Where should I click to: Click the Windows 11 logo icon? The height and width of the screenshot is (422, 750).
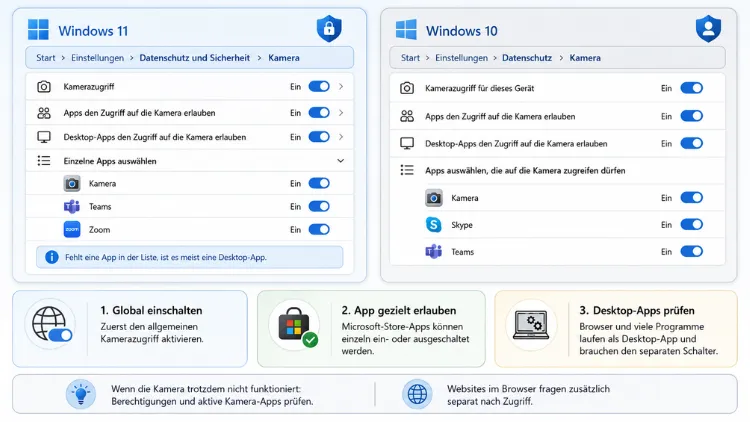coord(38,30)
